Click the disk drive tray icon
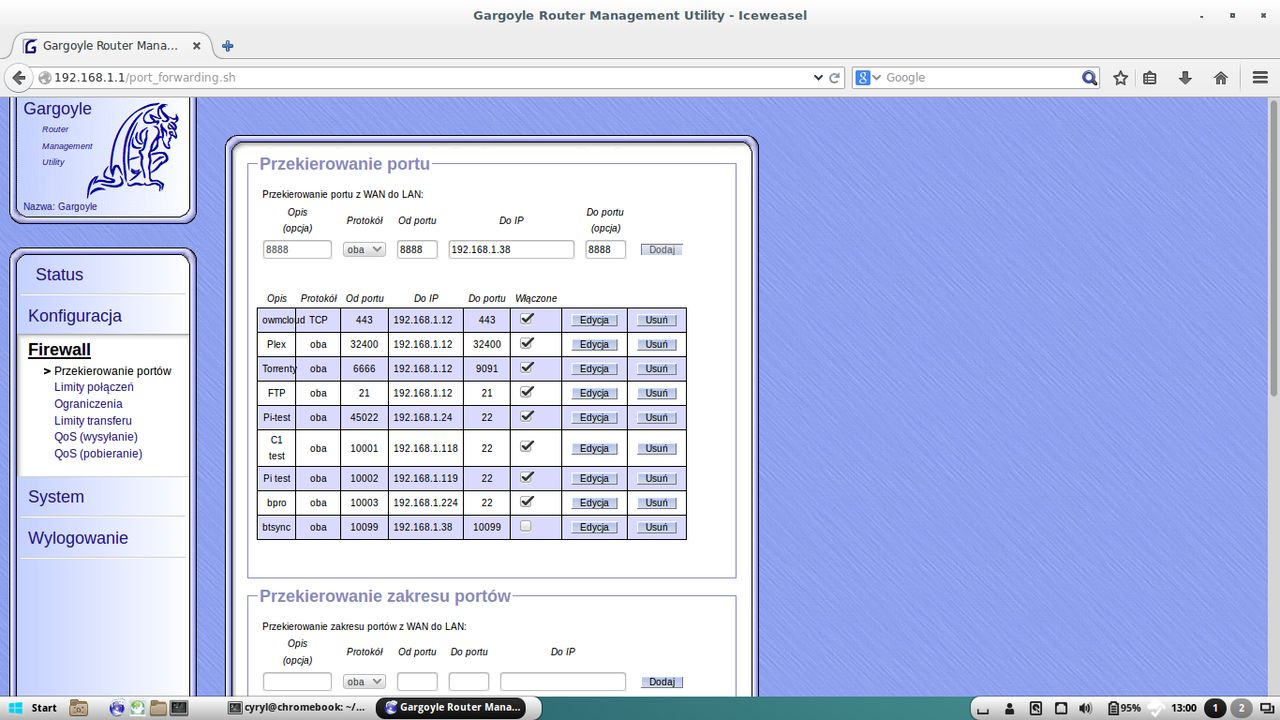Viewport: 1280px width, 720px height. coord(1035,708)
